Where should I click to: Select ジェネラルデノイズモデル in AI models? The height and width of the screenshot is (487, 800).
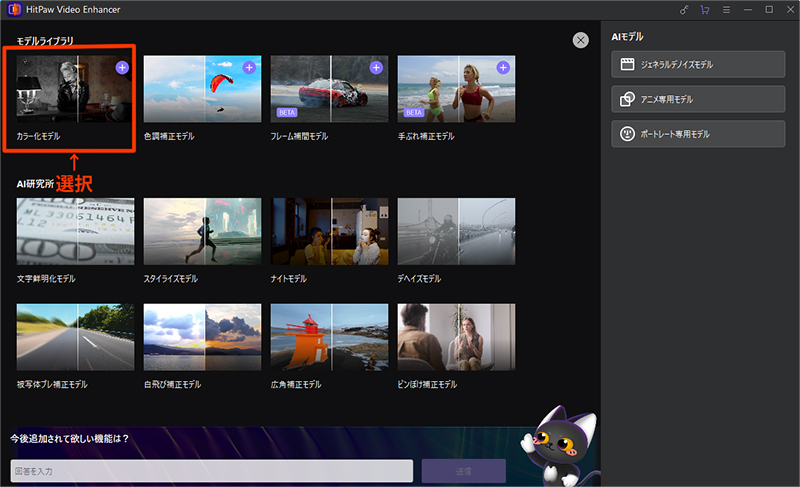(x=698, y=64)
